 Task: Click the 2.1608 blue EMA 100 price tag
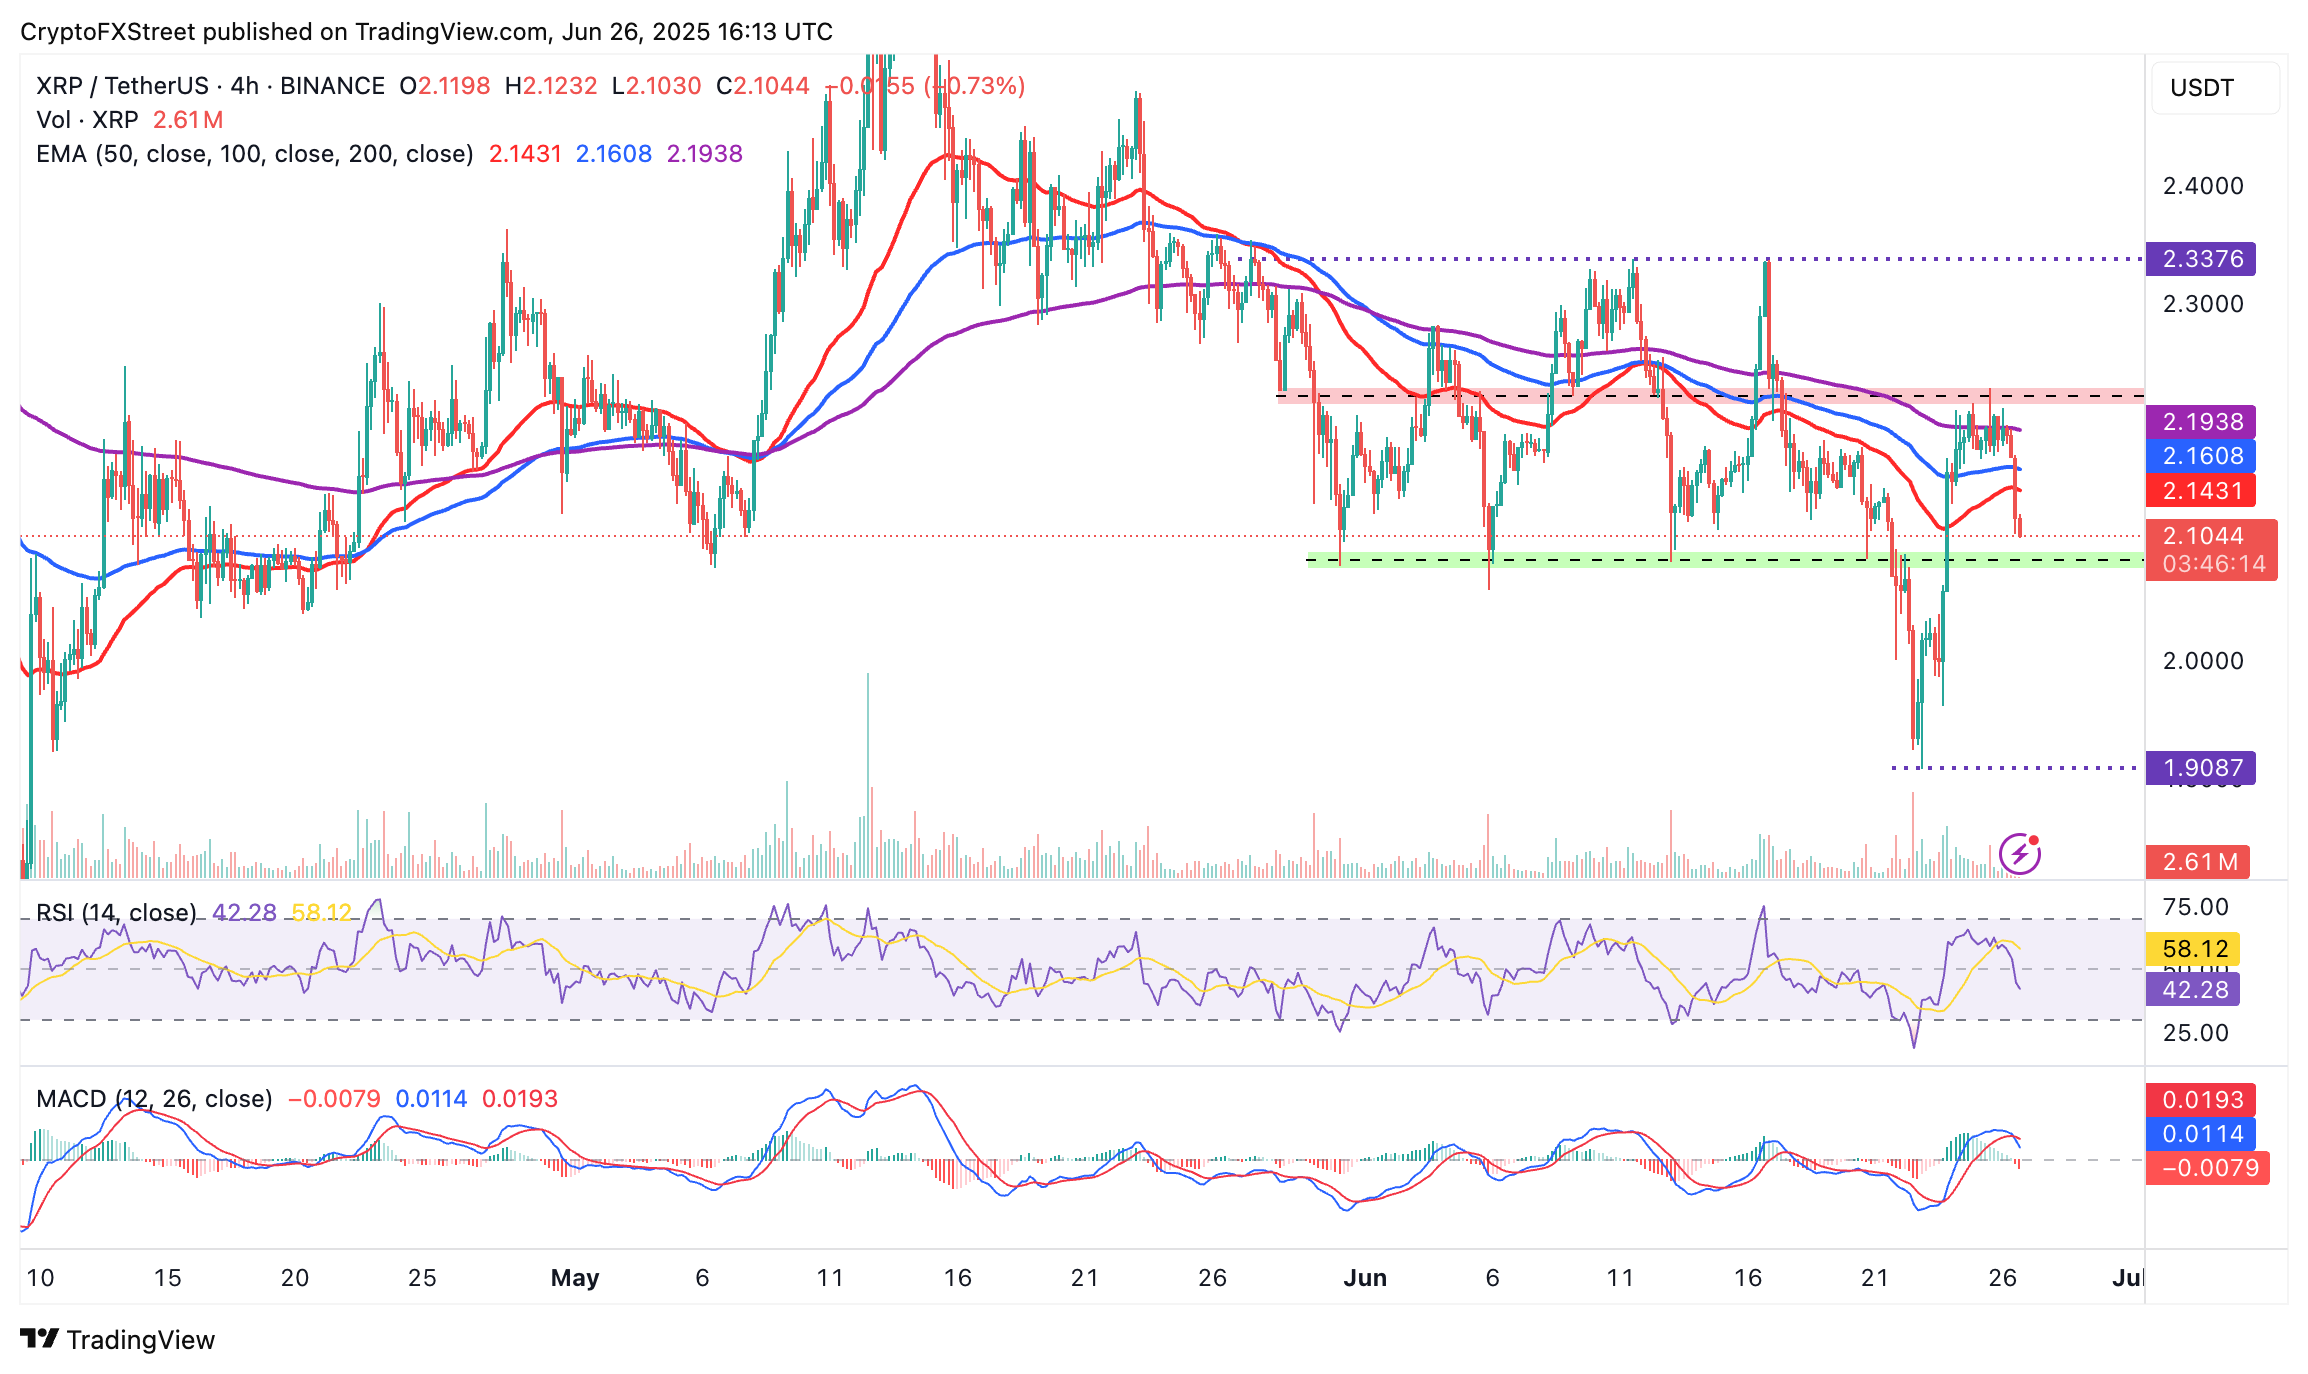2201,456
